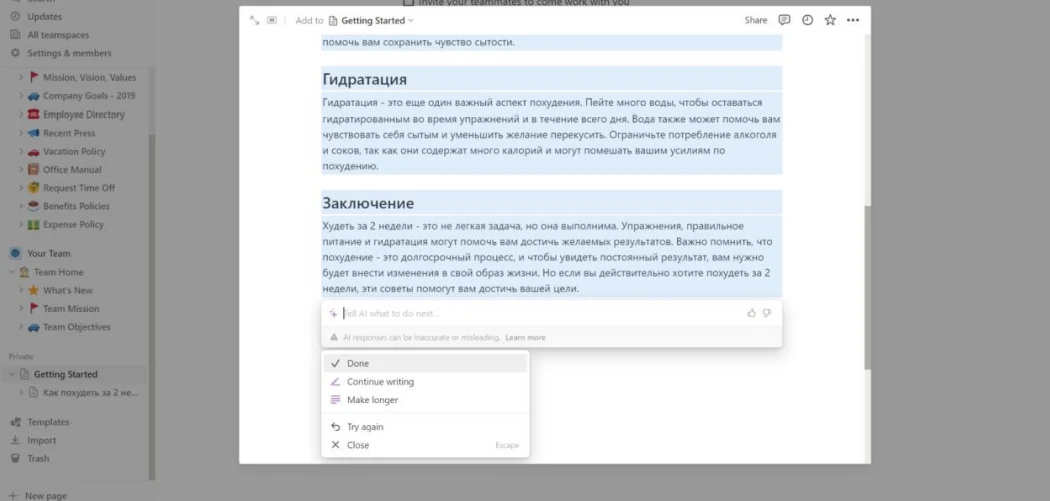Screen dimensions: 1050x501
Task: Mark page as favorite with star icon
Action: click(830, 20)
